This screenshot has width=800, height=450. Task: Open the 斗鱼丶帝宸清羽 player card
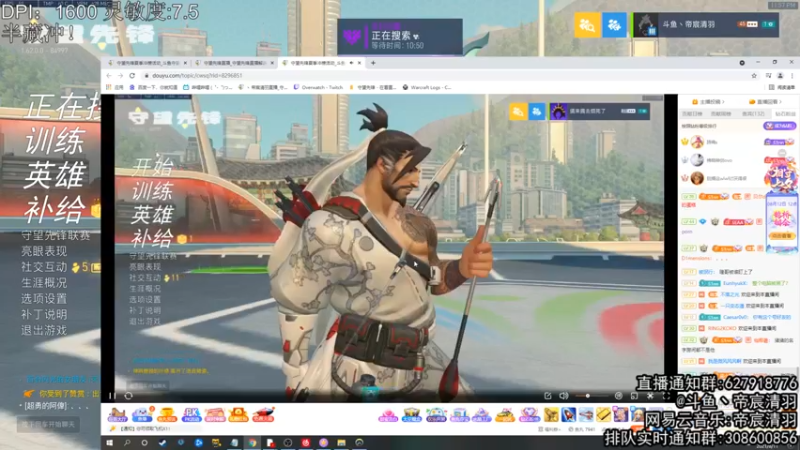[706, 24]
